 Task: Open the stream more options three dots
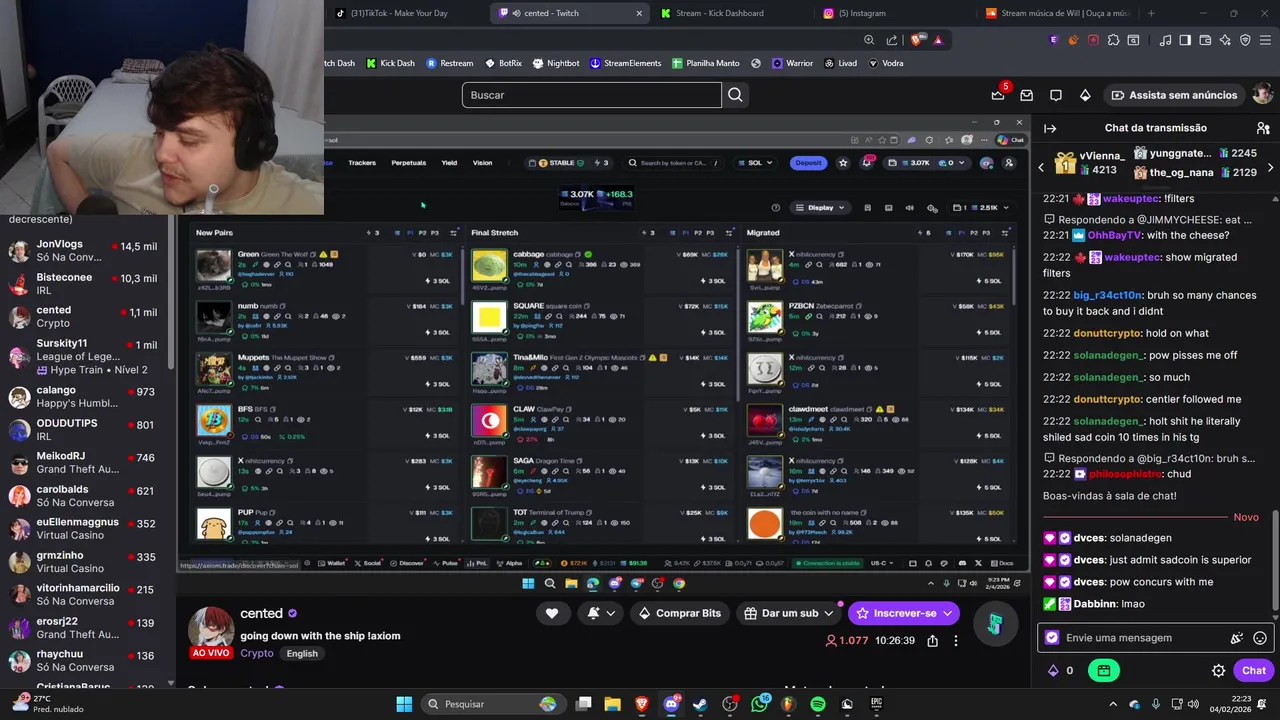click(955, 640)
